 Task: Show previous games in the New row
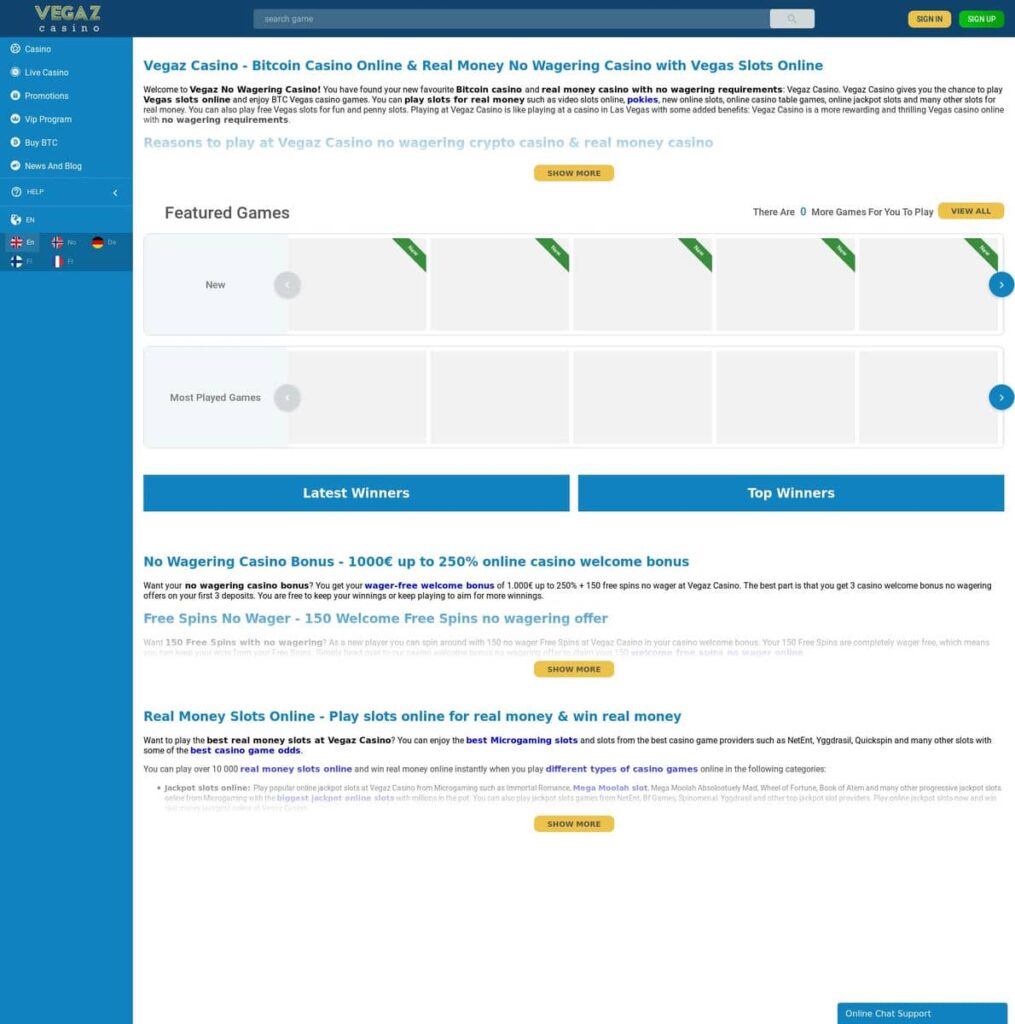287,285
